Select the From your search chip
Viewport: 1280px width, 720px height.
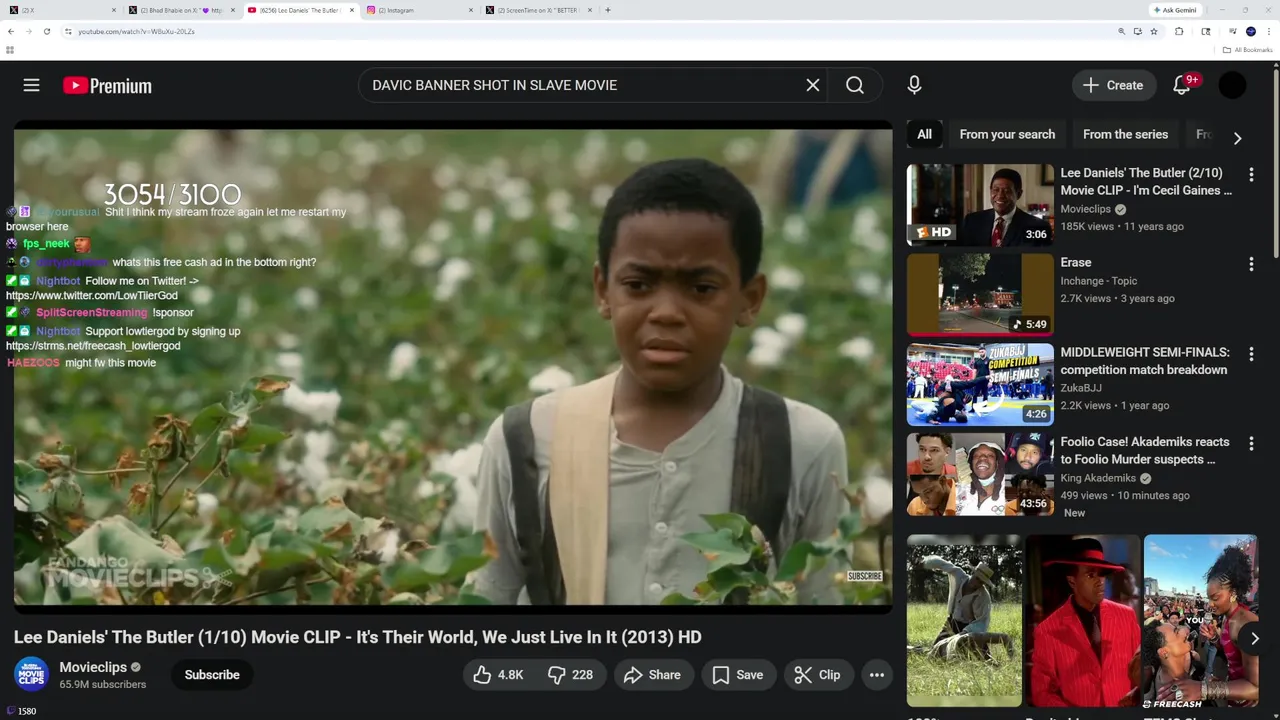1007,134
